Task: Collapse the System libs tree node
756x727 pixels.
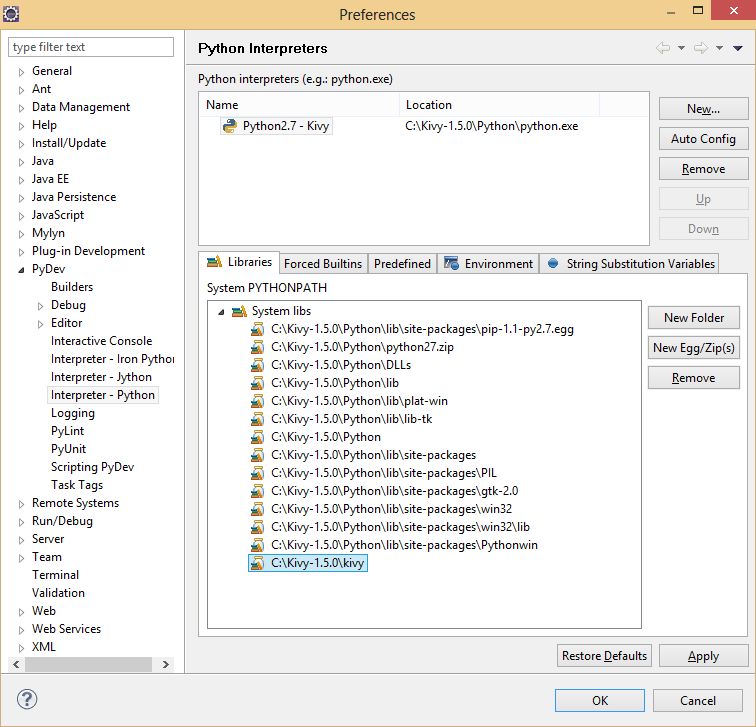Action: tap(221, 312)
